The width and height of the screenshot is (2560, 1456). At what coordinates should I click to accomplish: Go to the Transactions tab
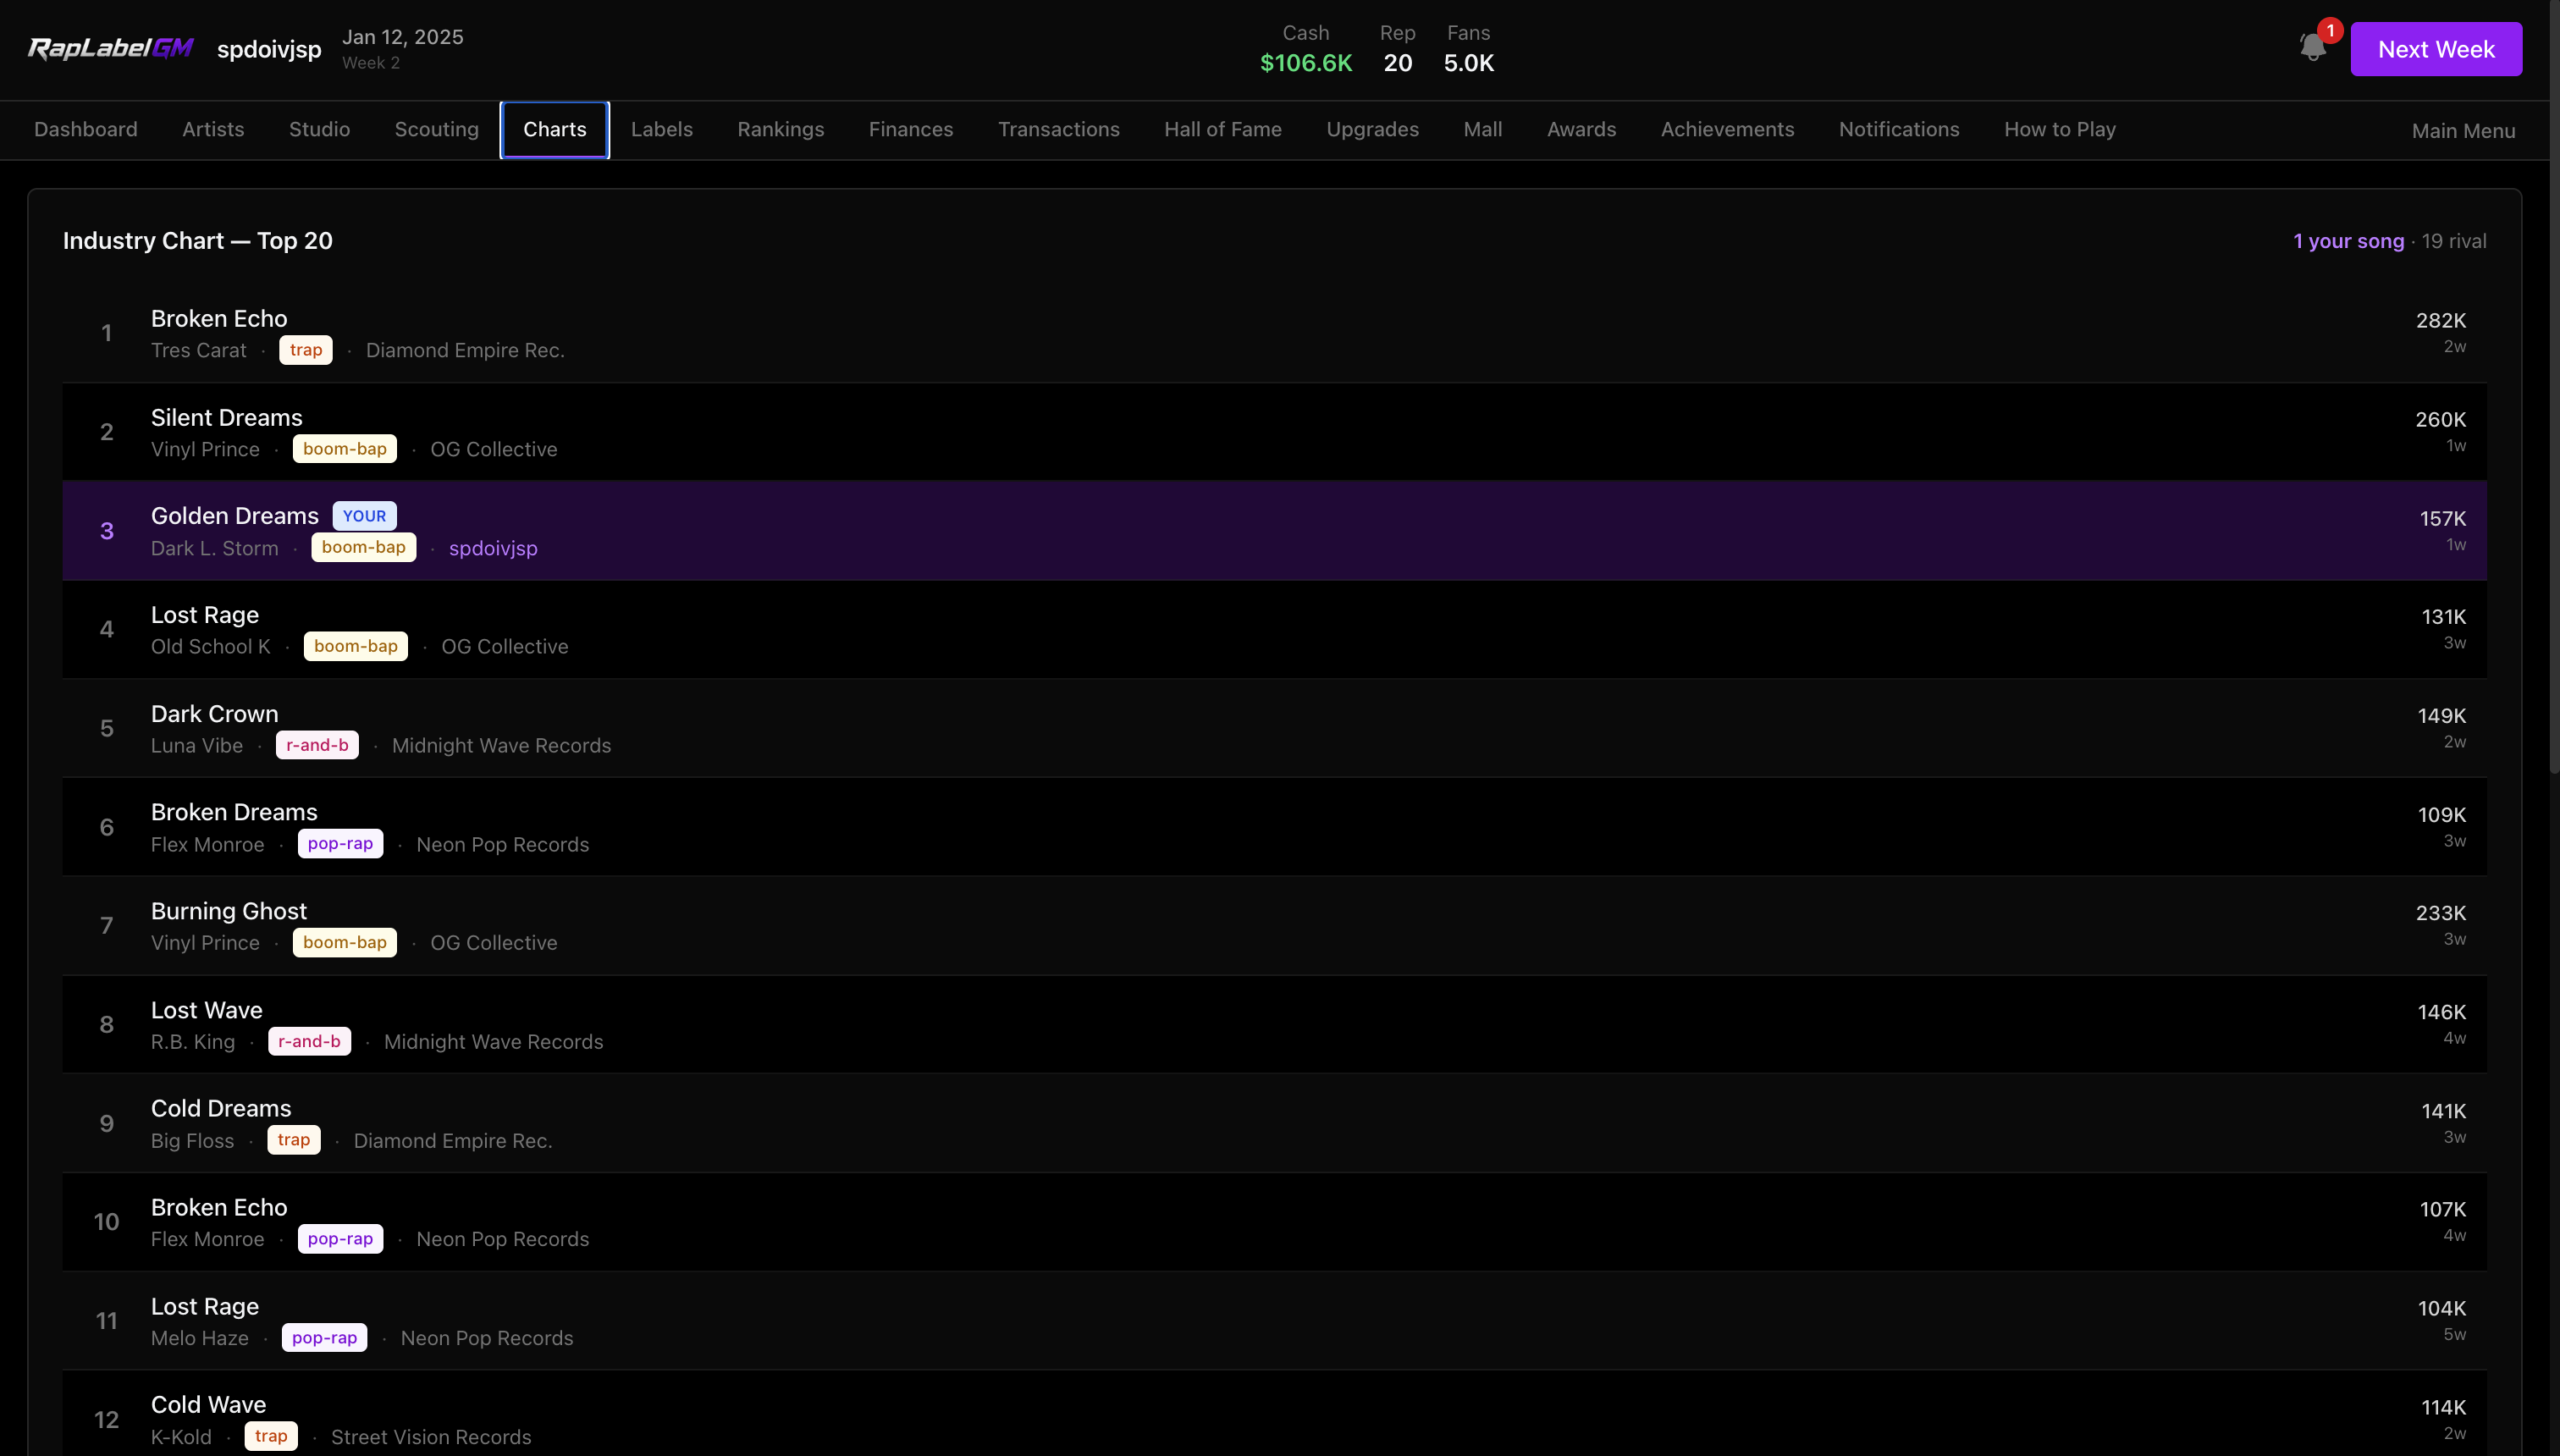tap(1059, 129)
